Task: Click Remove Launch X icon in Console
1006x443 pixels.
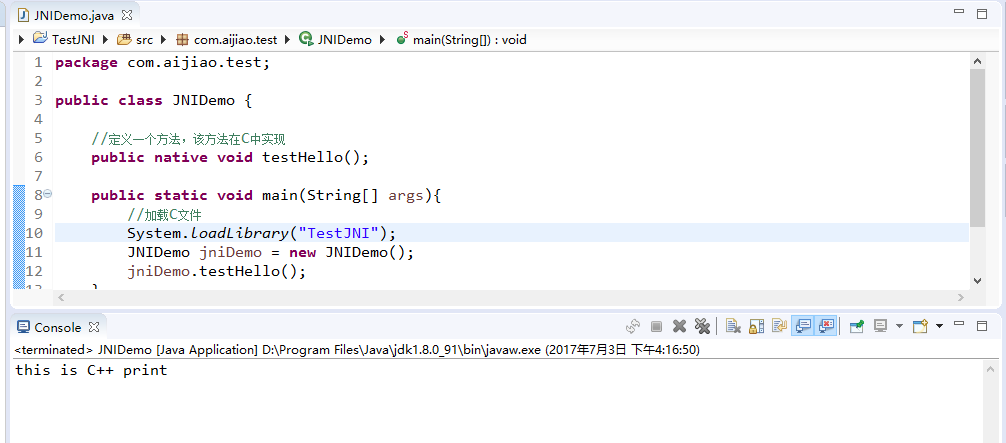Action: click(679, 326)
